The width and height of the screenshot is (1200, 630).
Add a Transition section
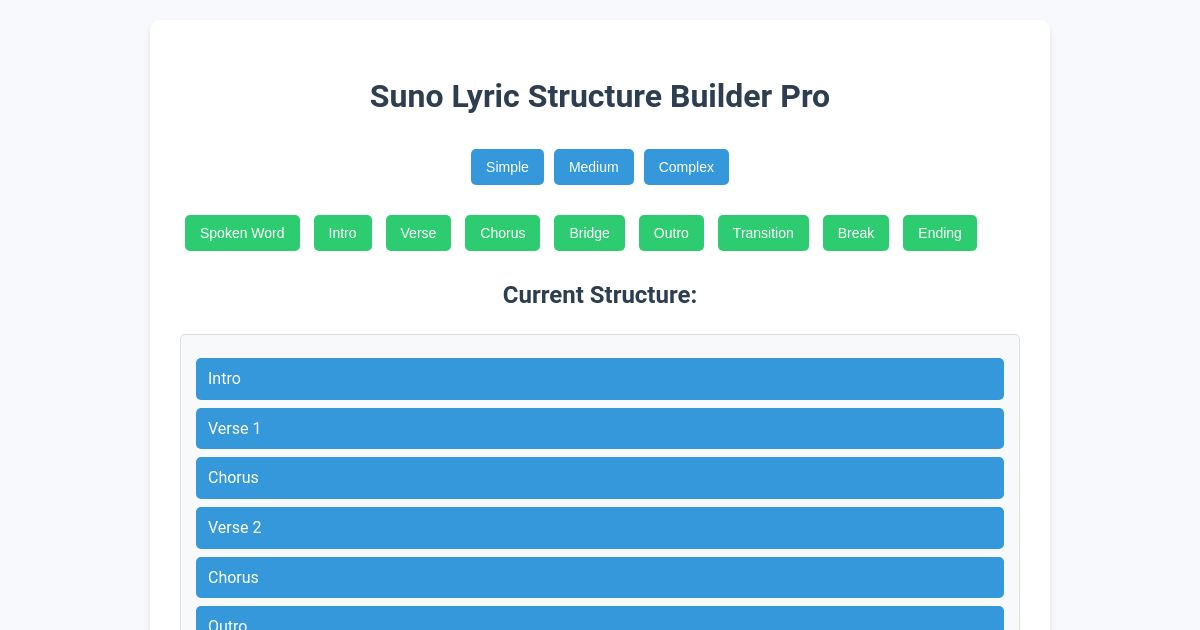(x=763, y=233)
